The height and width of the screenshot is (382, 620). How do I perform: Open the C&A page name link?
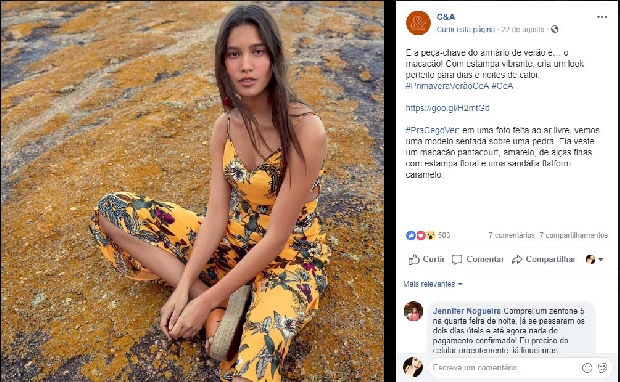click(446, 17)
